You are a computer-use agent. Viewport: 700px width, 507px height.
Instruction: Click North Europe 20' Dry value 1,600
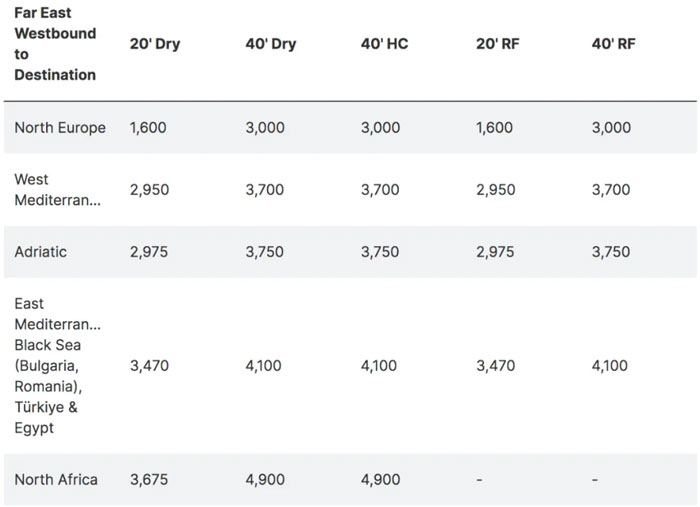pyautogui.click(x=148, y=128)
